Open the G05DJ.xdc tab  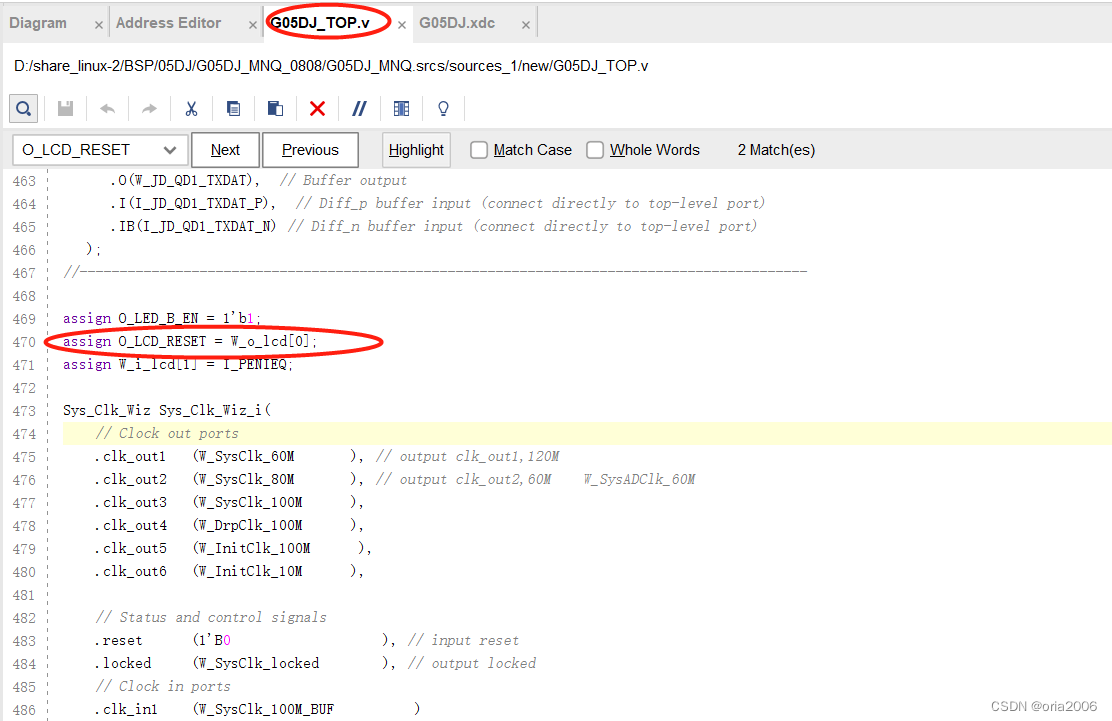[x=457, y=21]
